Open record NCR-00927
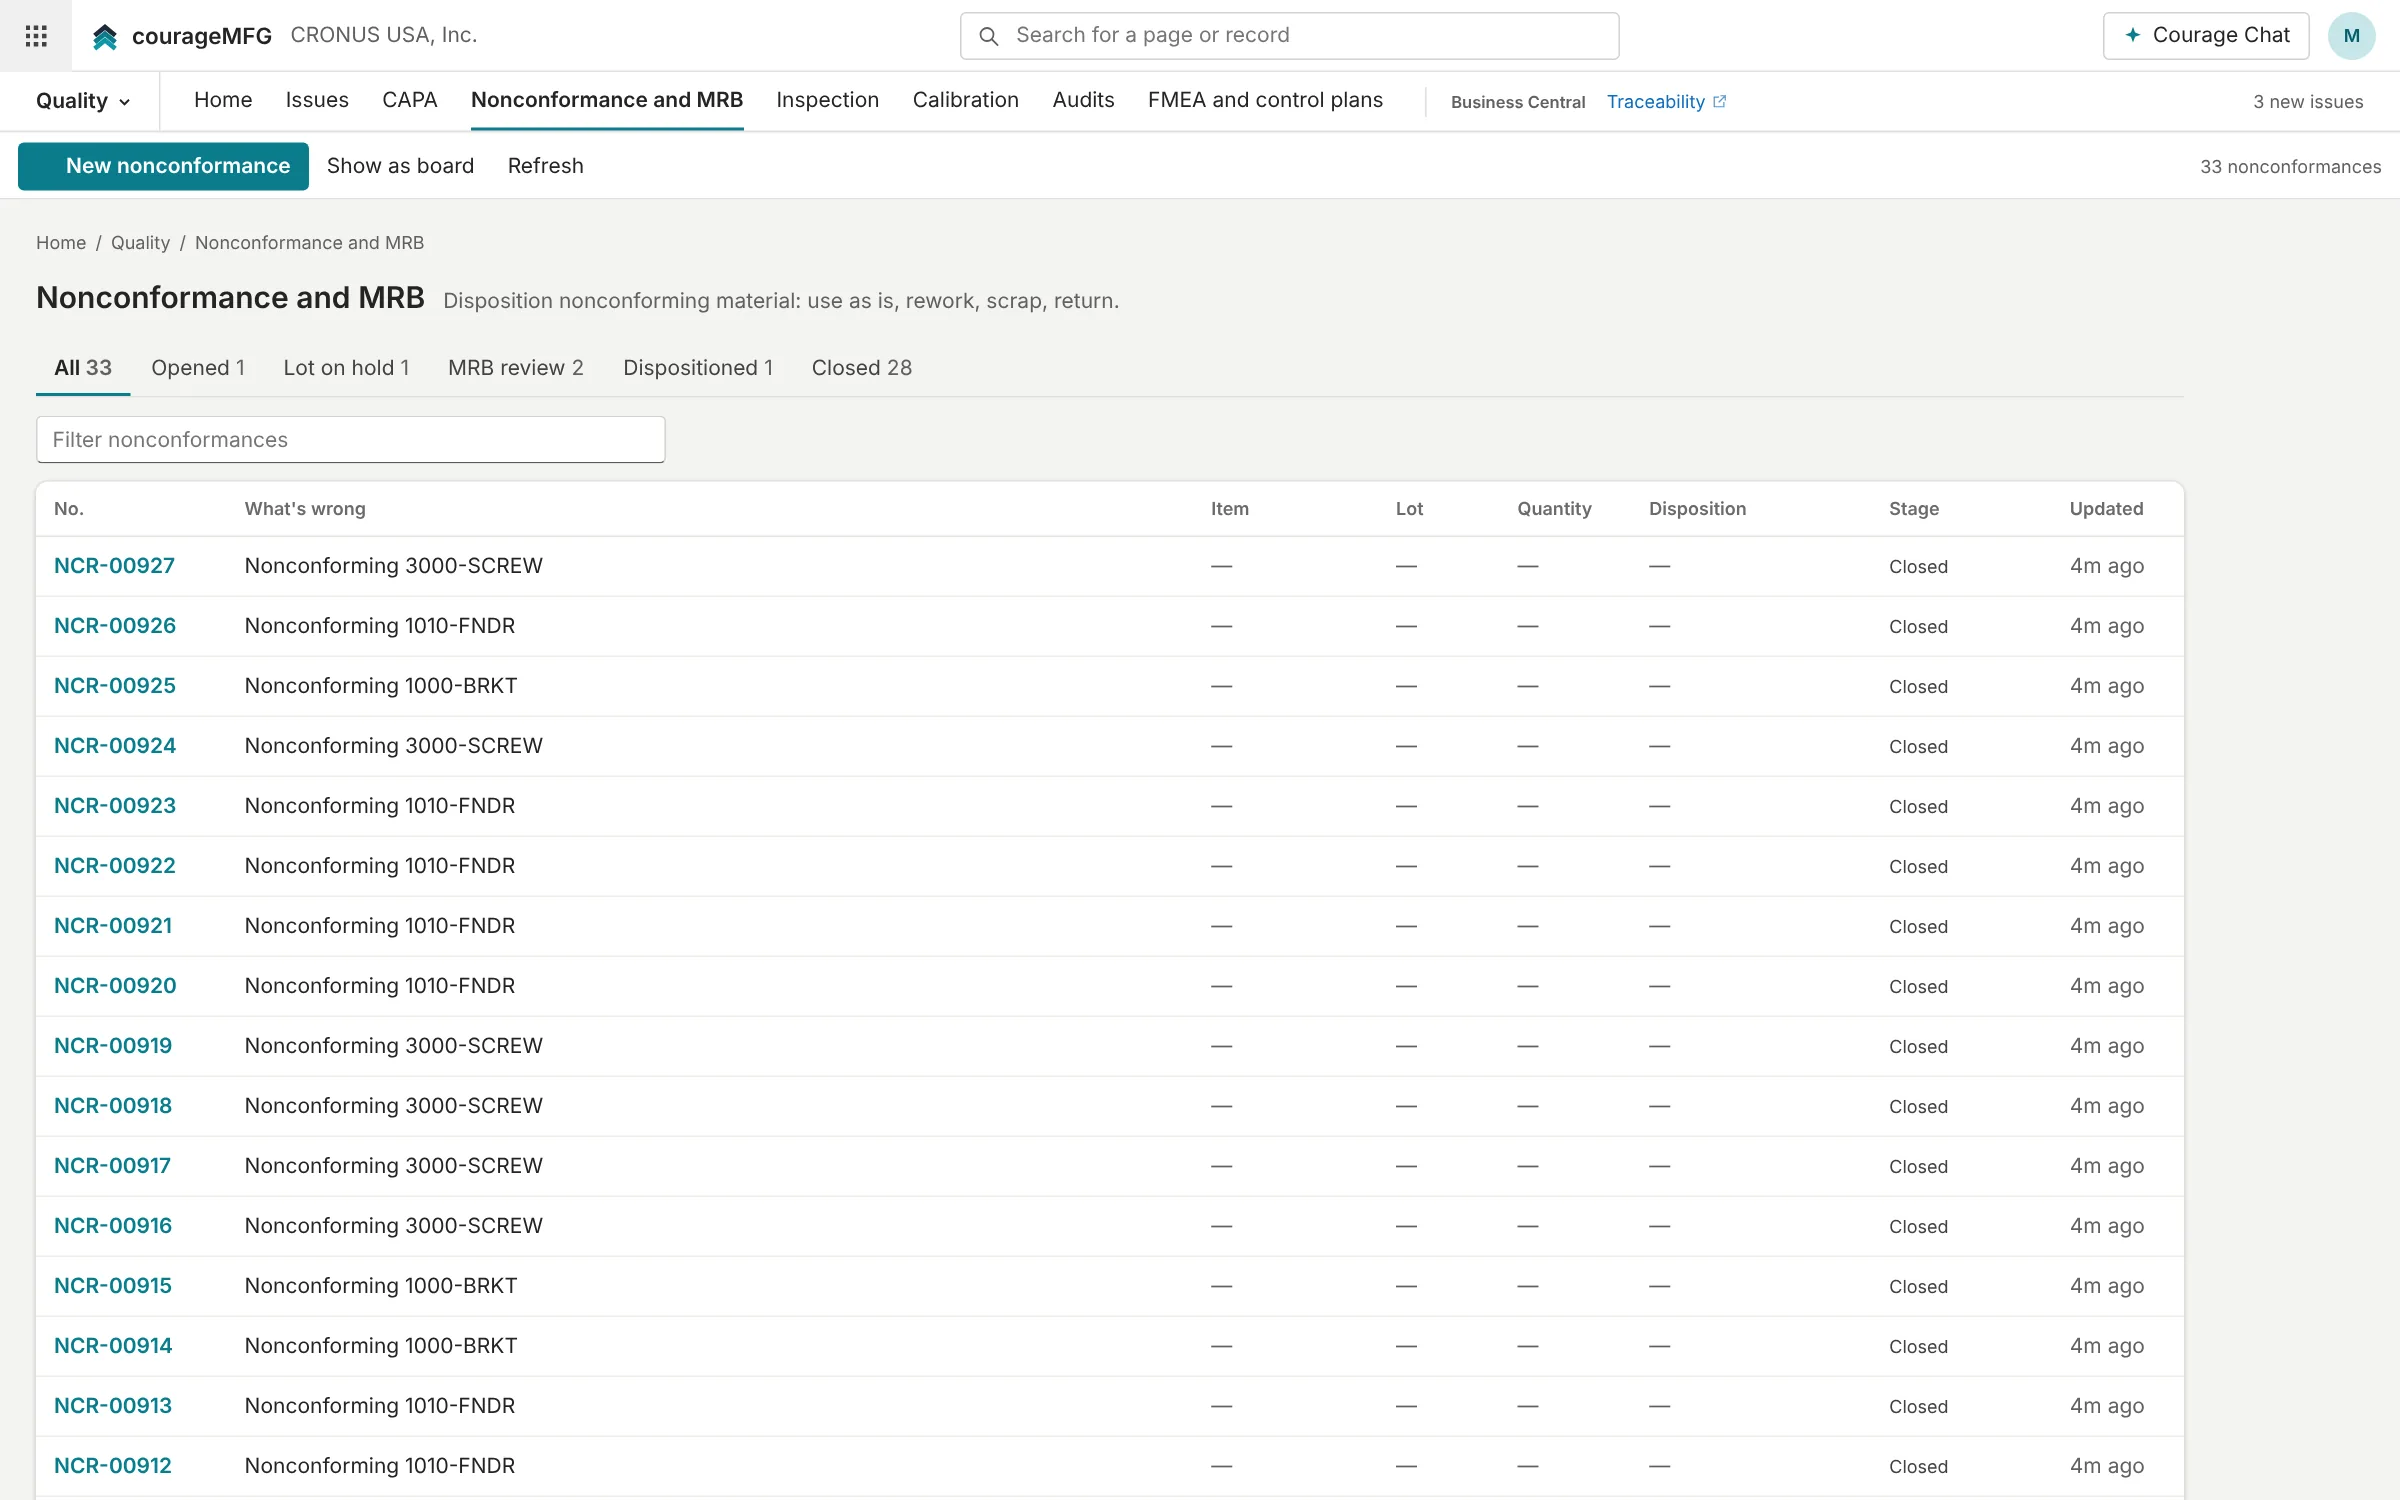Image resolution: width=2400 pixels, height=1500 pixels. coord(114,566)
